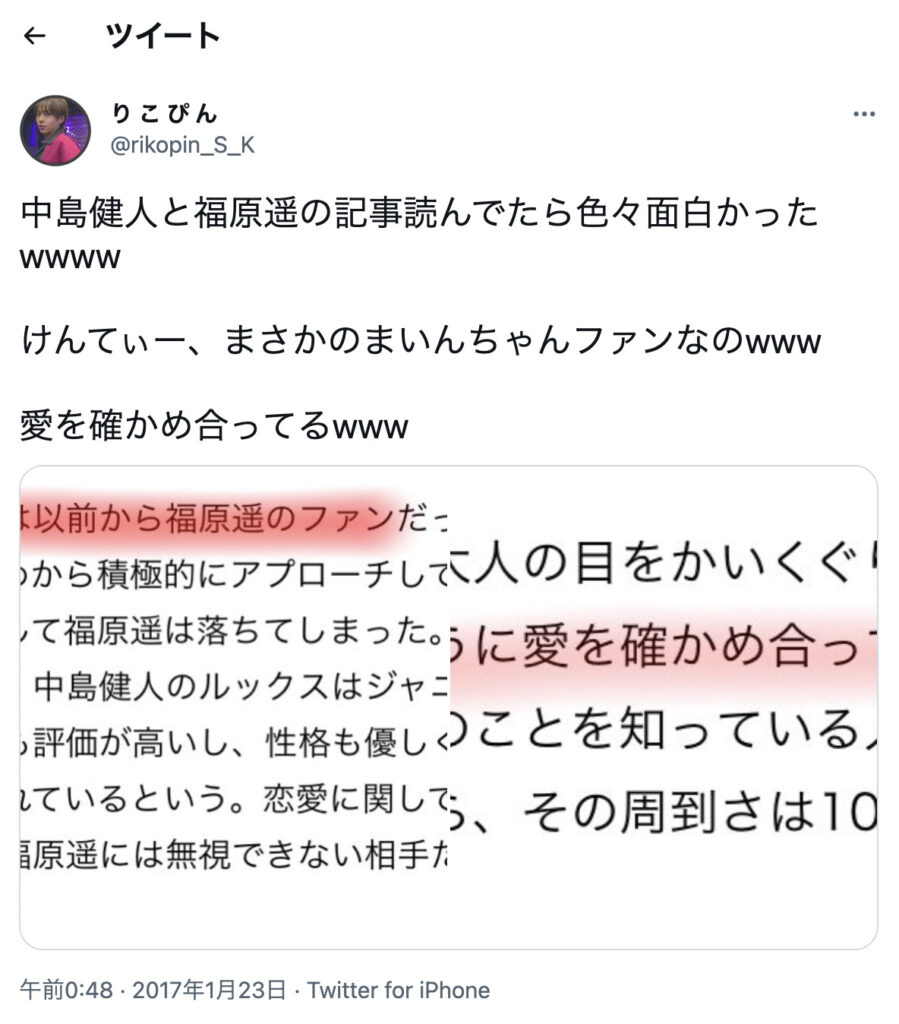Image resolution: width=899 pixels, height=1024 pixels.
Task: Click the tweet timestamp 午前0:48
Action: 67,990
